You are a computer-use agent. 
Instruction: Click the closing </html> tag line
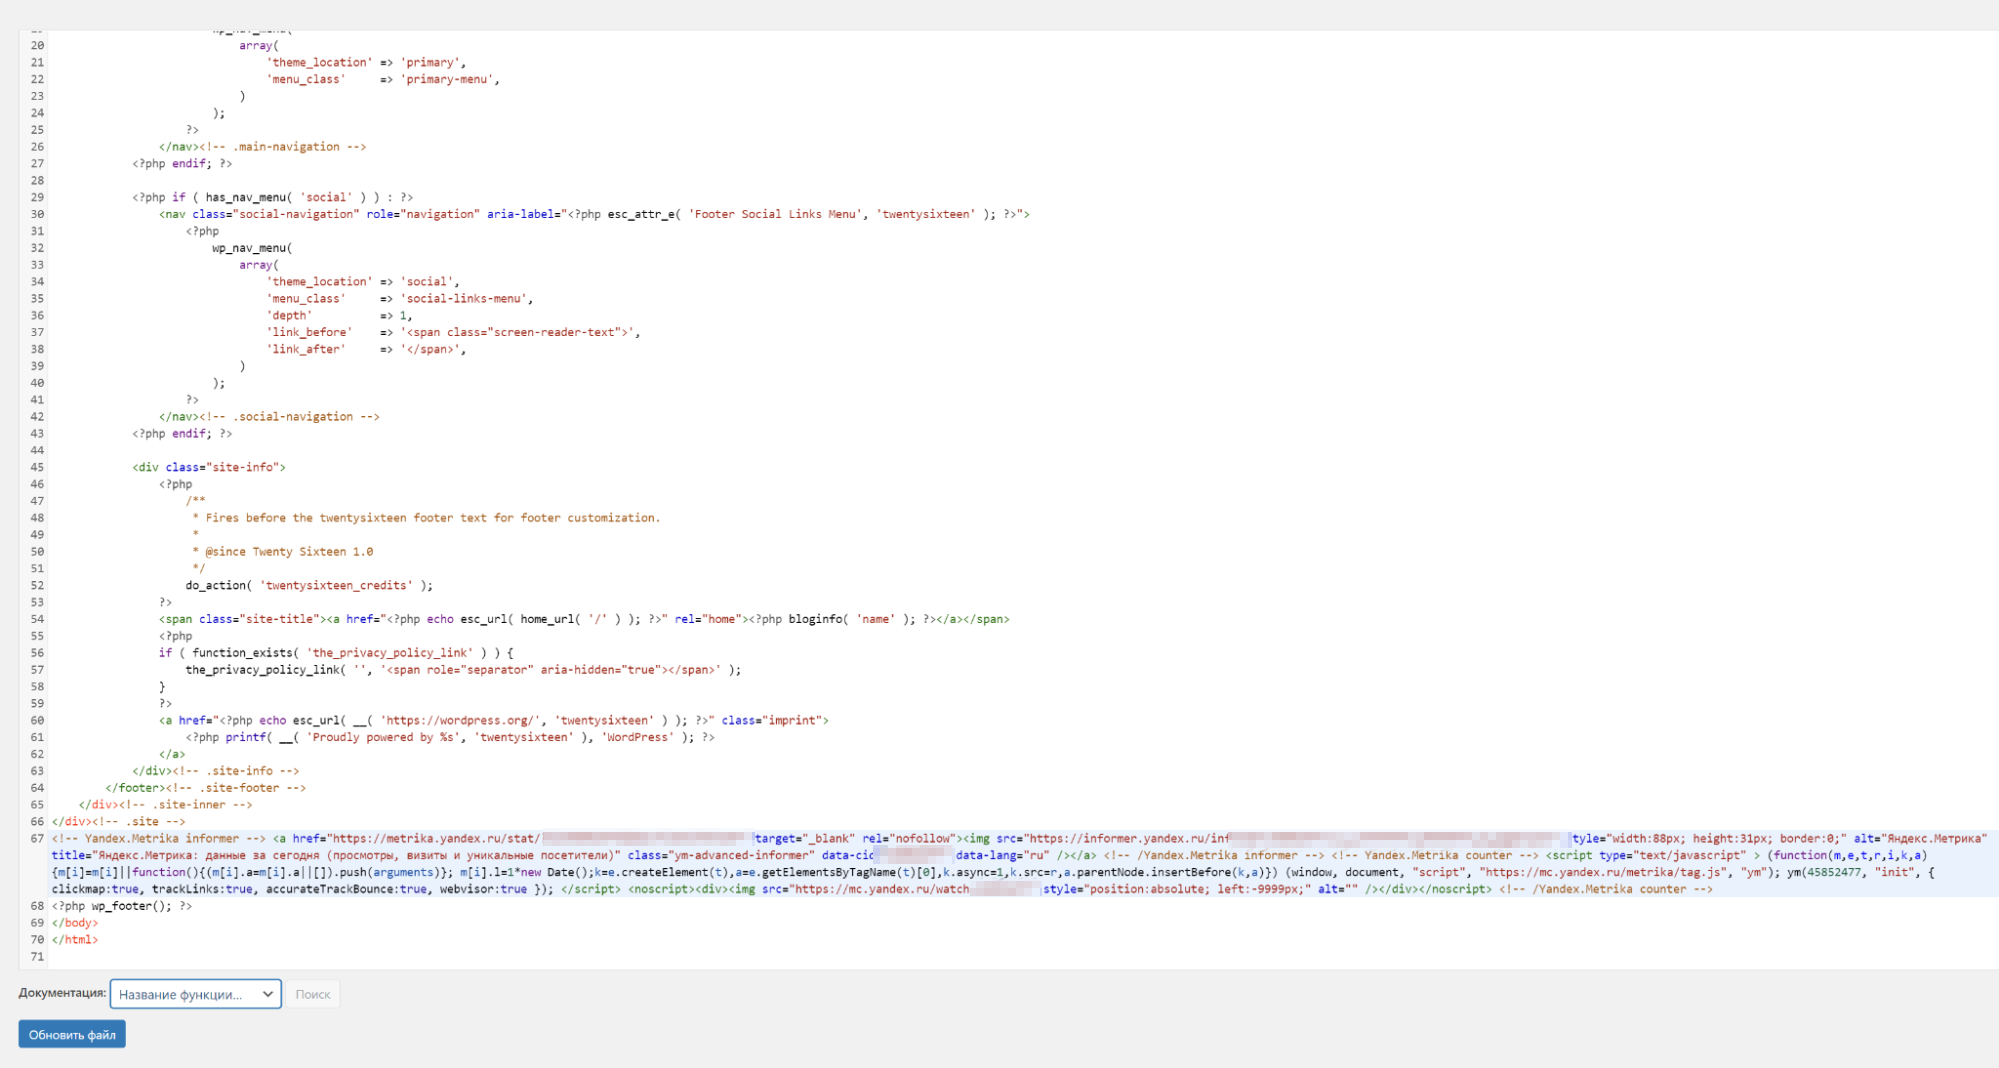click(x=75, y=940)
